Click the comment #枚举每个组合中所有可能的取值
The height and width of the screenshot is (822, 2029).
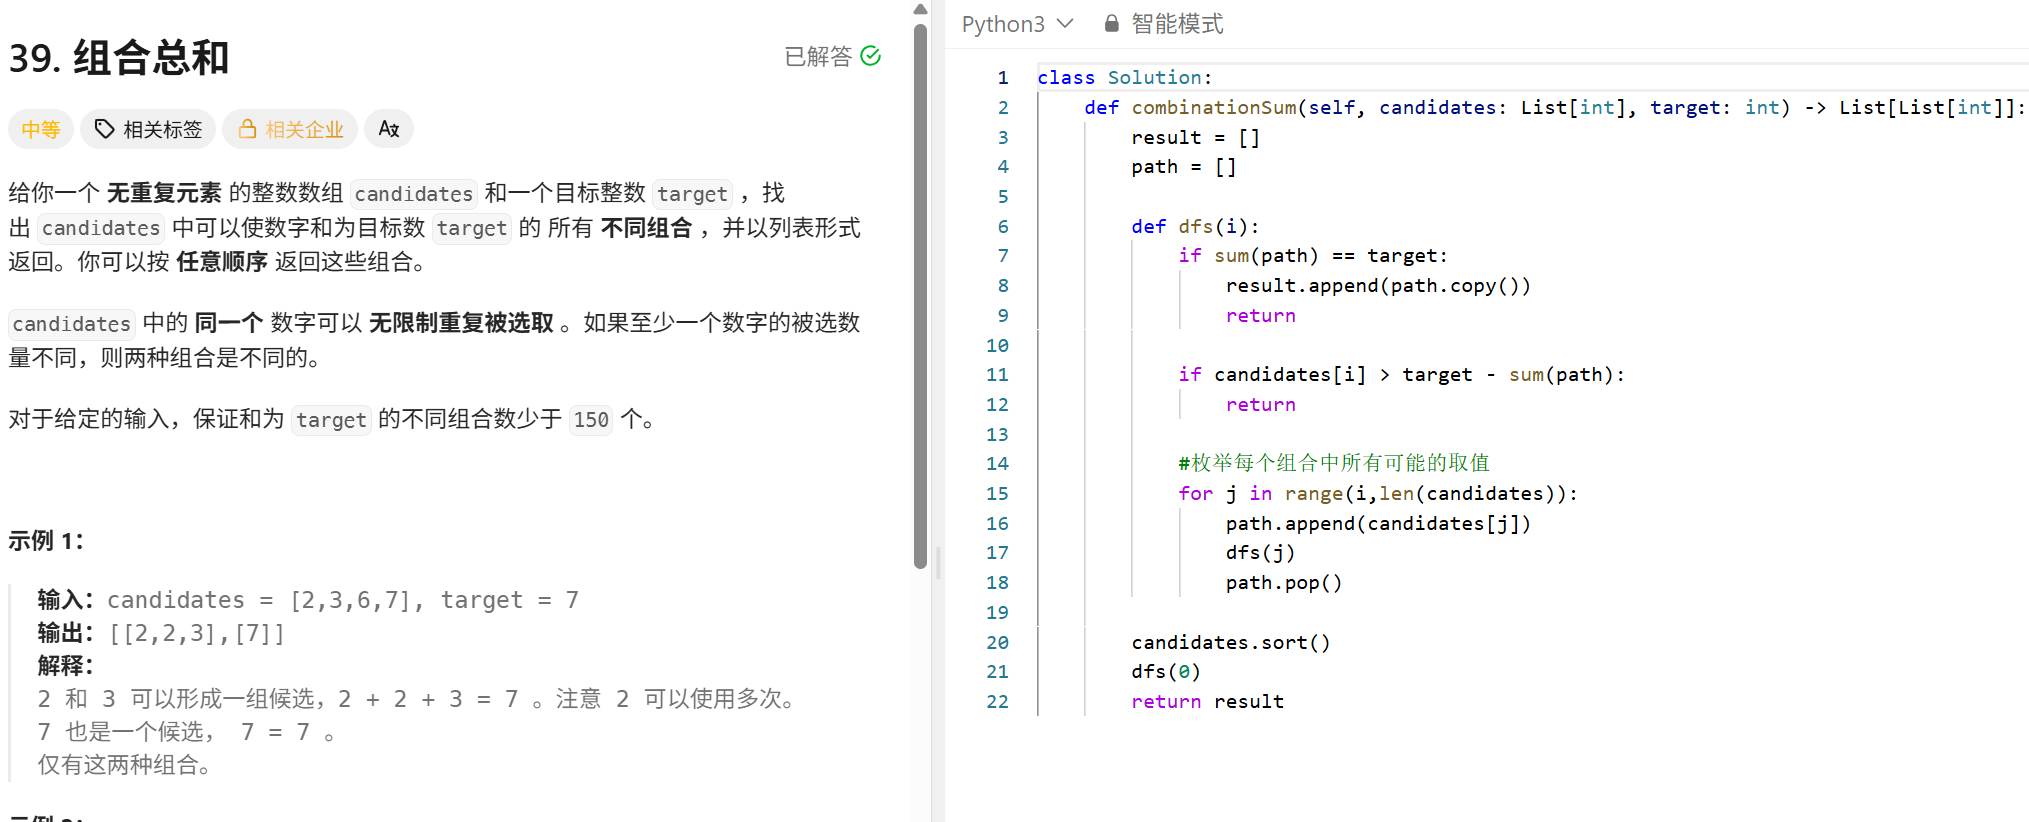(x=1334, y=463)
